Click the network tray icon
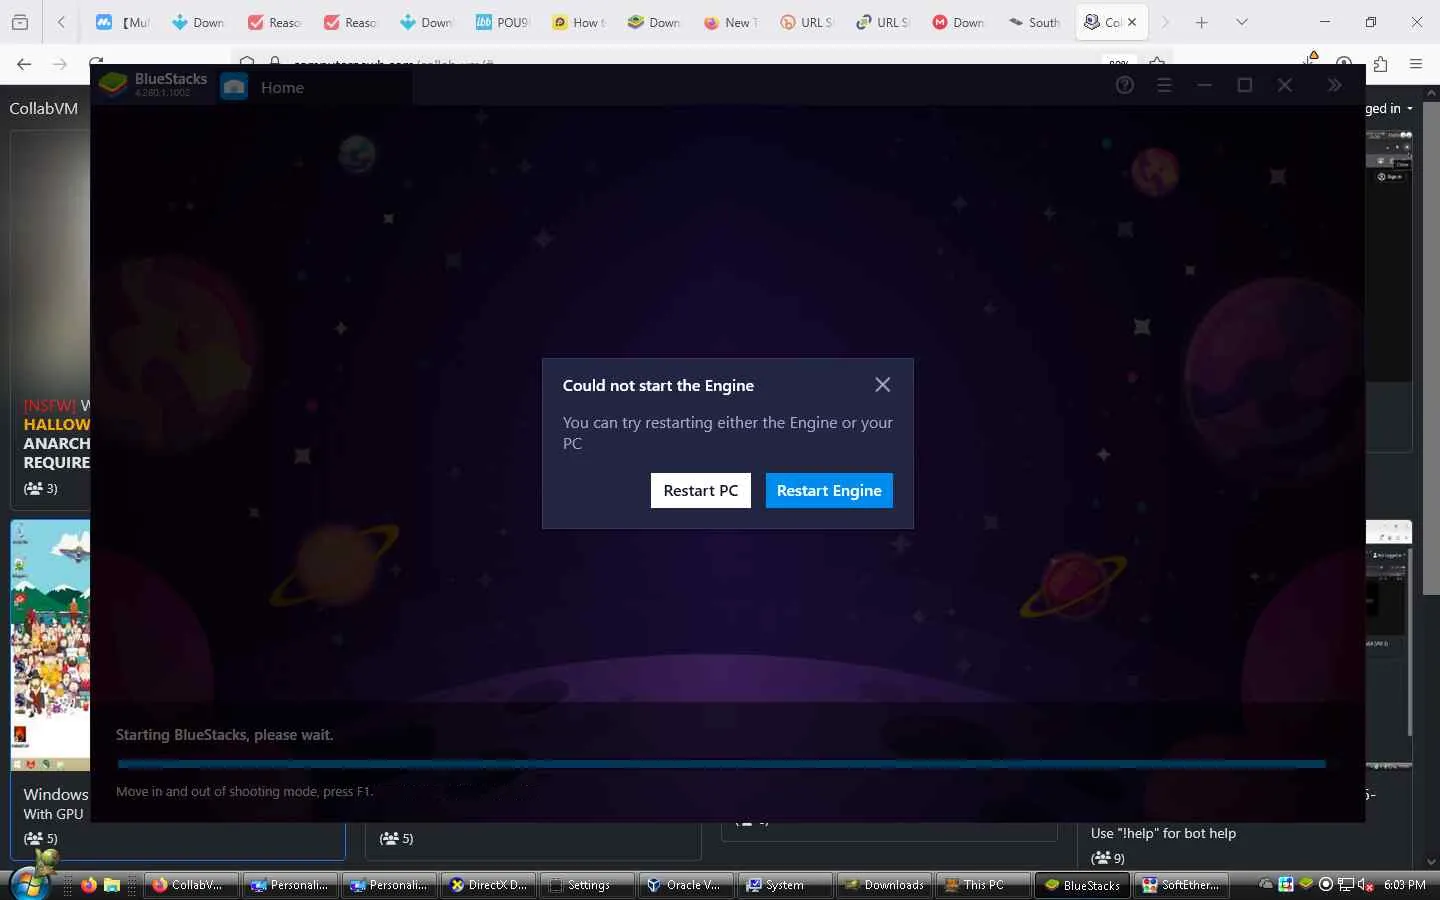Image resolution: width=1440 pixels, height=900 pixels. 1346,885
